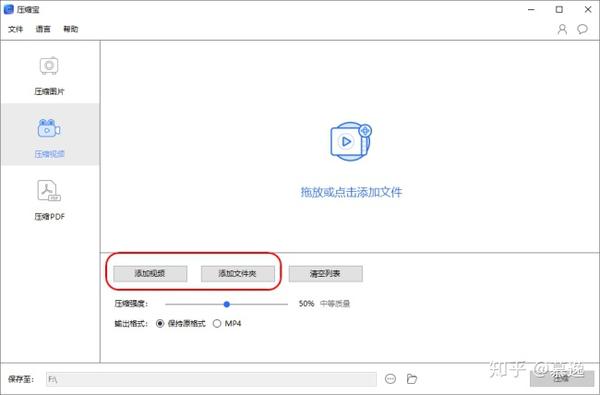Select the 压缩图片 sidebar icon

point(49,66)
